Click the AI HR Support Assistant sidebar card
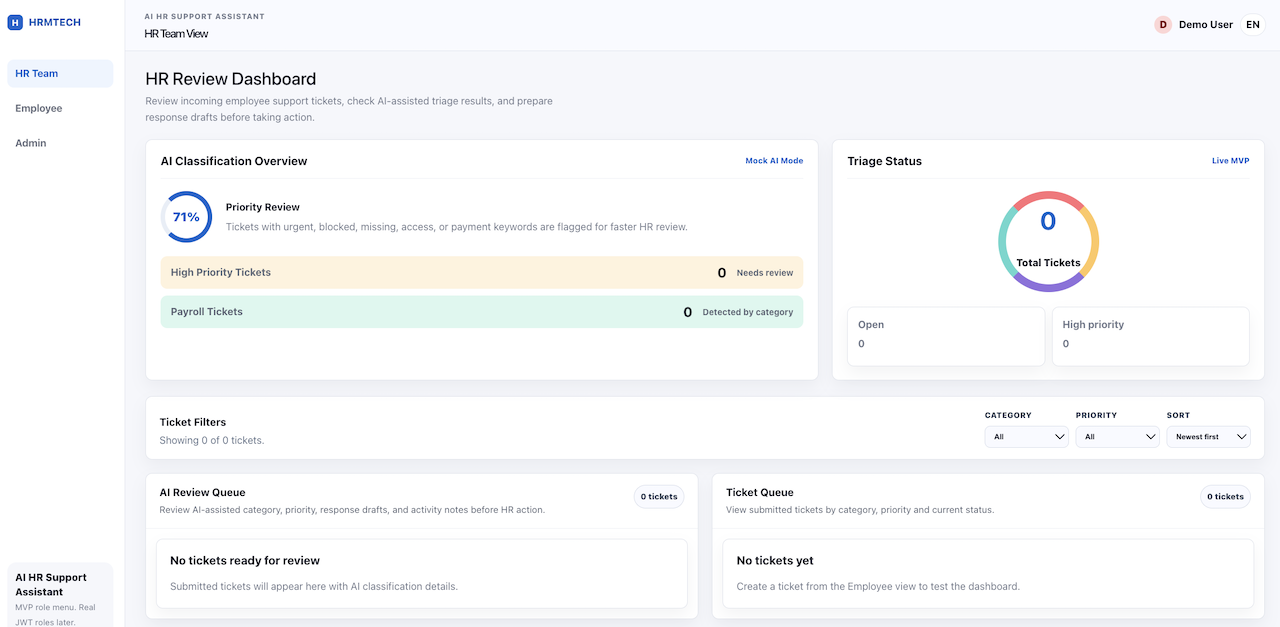Viewport: 1280px width, 627px height. [60, 595]
